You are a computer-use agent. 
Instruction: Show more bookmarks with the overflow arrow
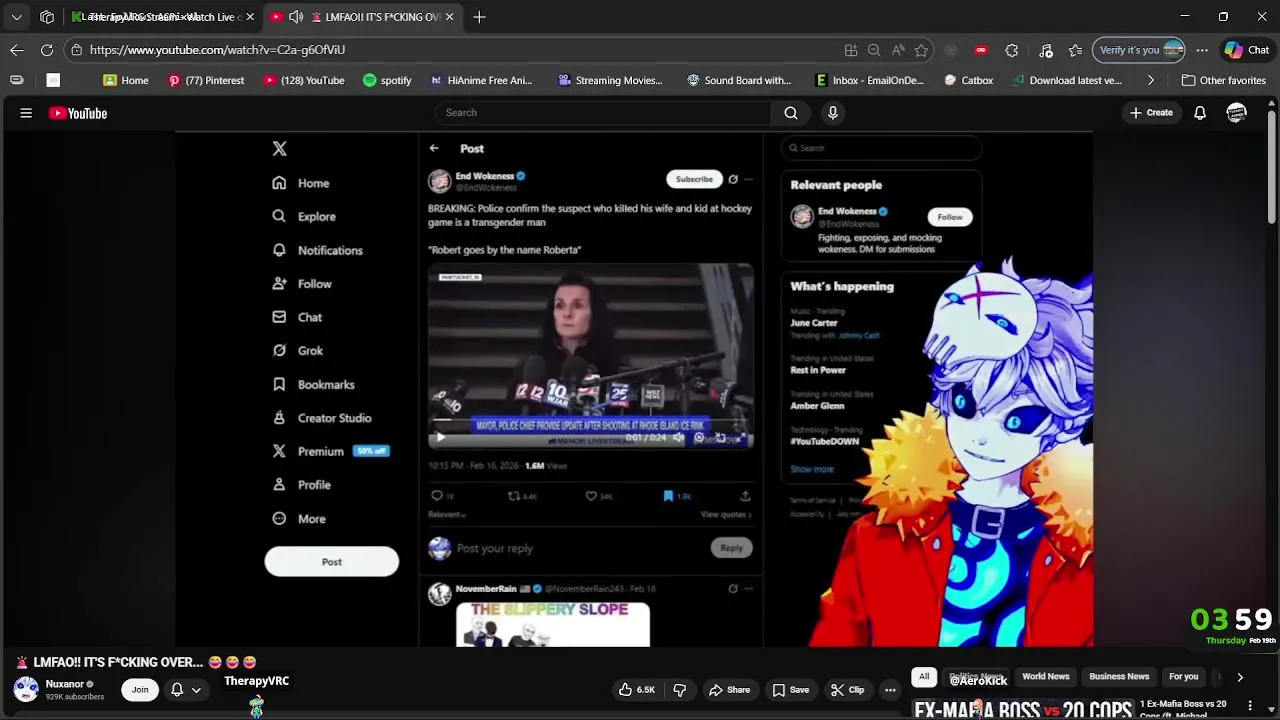1151,80
